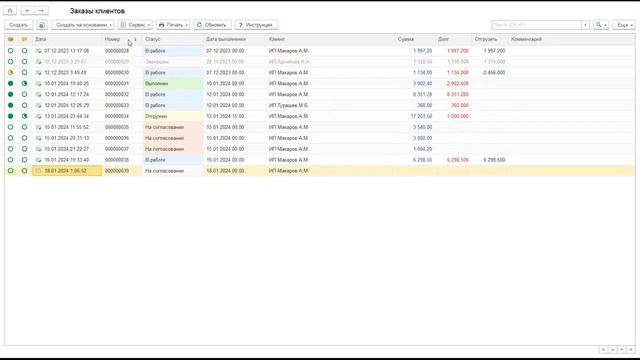Select the Выполнен status cell
The width and height of the screenshot is (640, 360).
pyautogui.click(x=173, y=83)
